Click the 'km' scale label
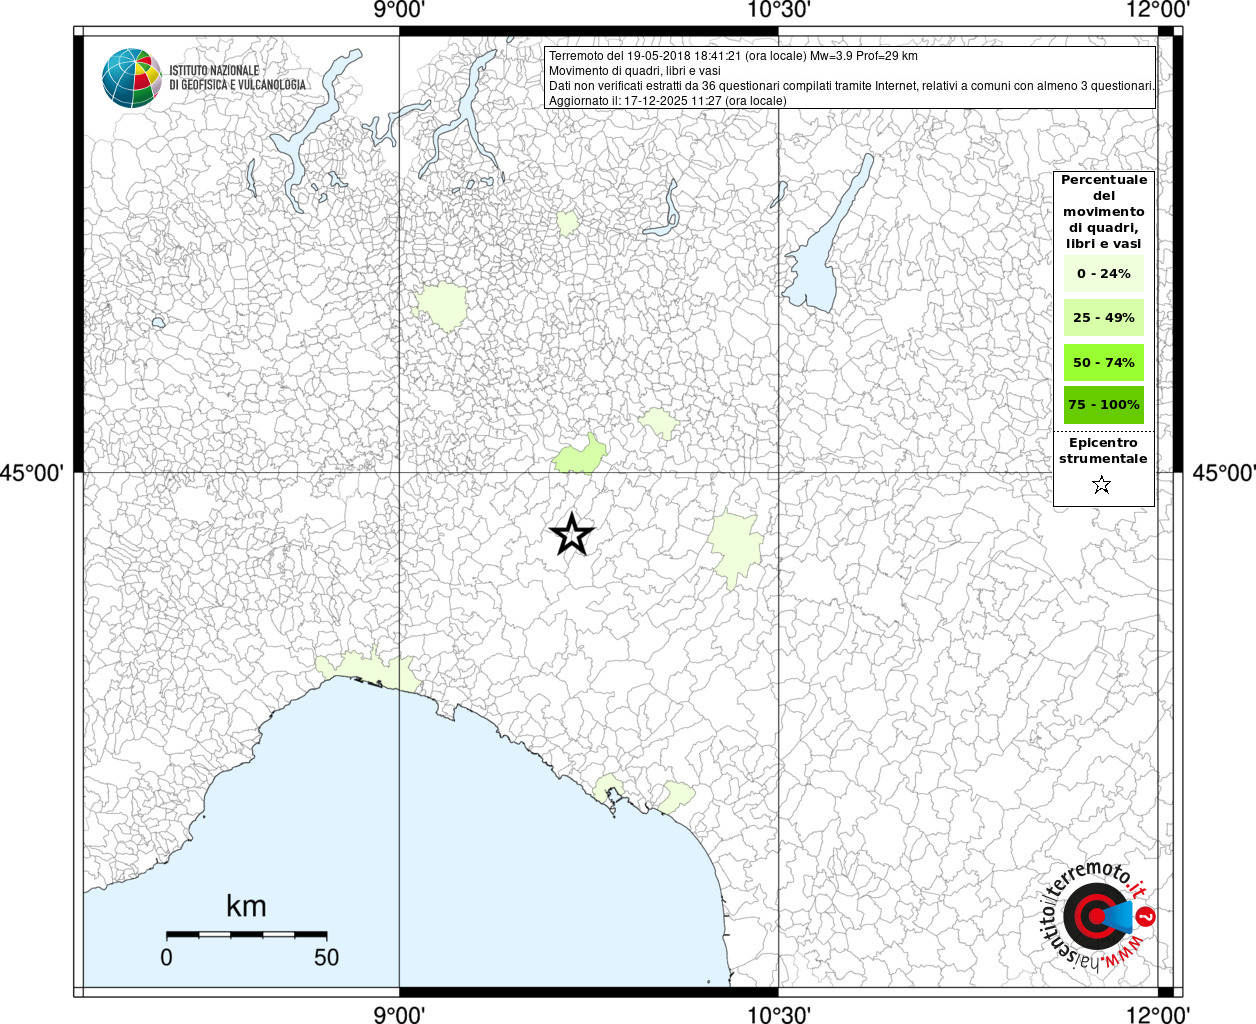Image resolution: width=1256 pixels, height=1024 pixels. 246,906
